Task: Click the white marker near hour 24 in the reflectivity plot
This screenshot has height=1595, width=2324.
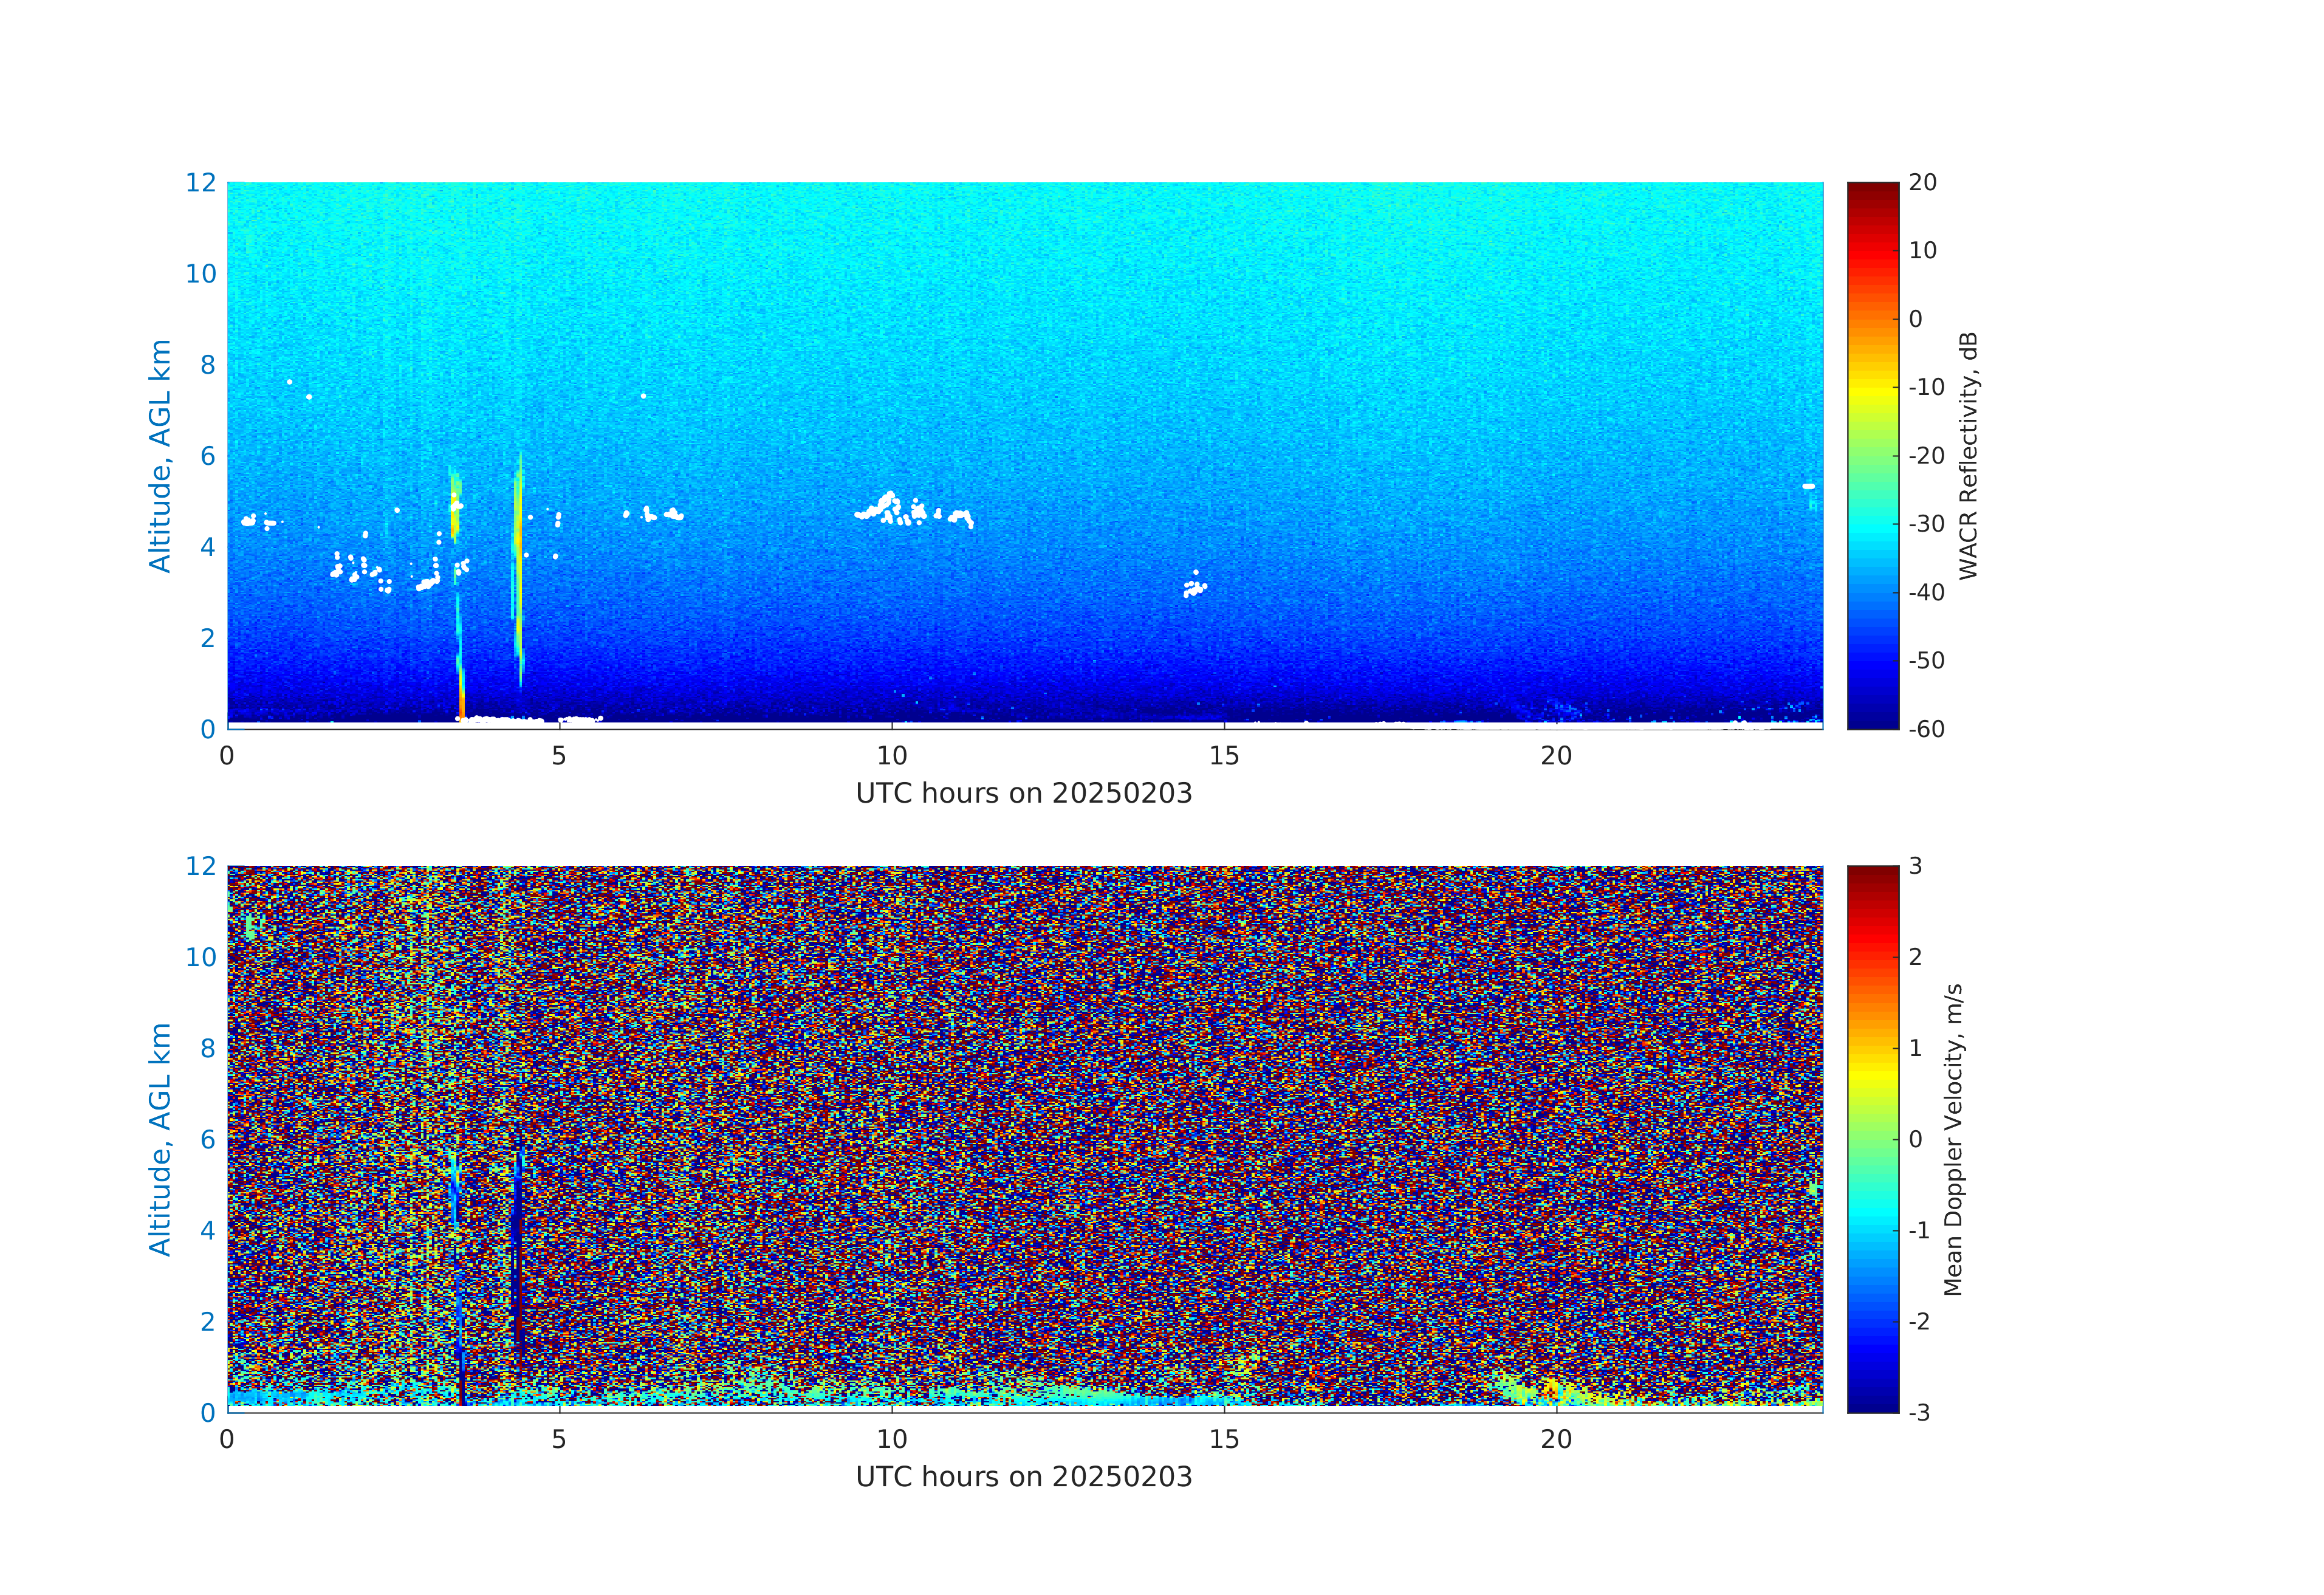Action: click(1808, 486)
